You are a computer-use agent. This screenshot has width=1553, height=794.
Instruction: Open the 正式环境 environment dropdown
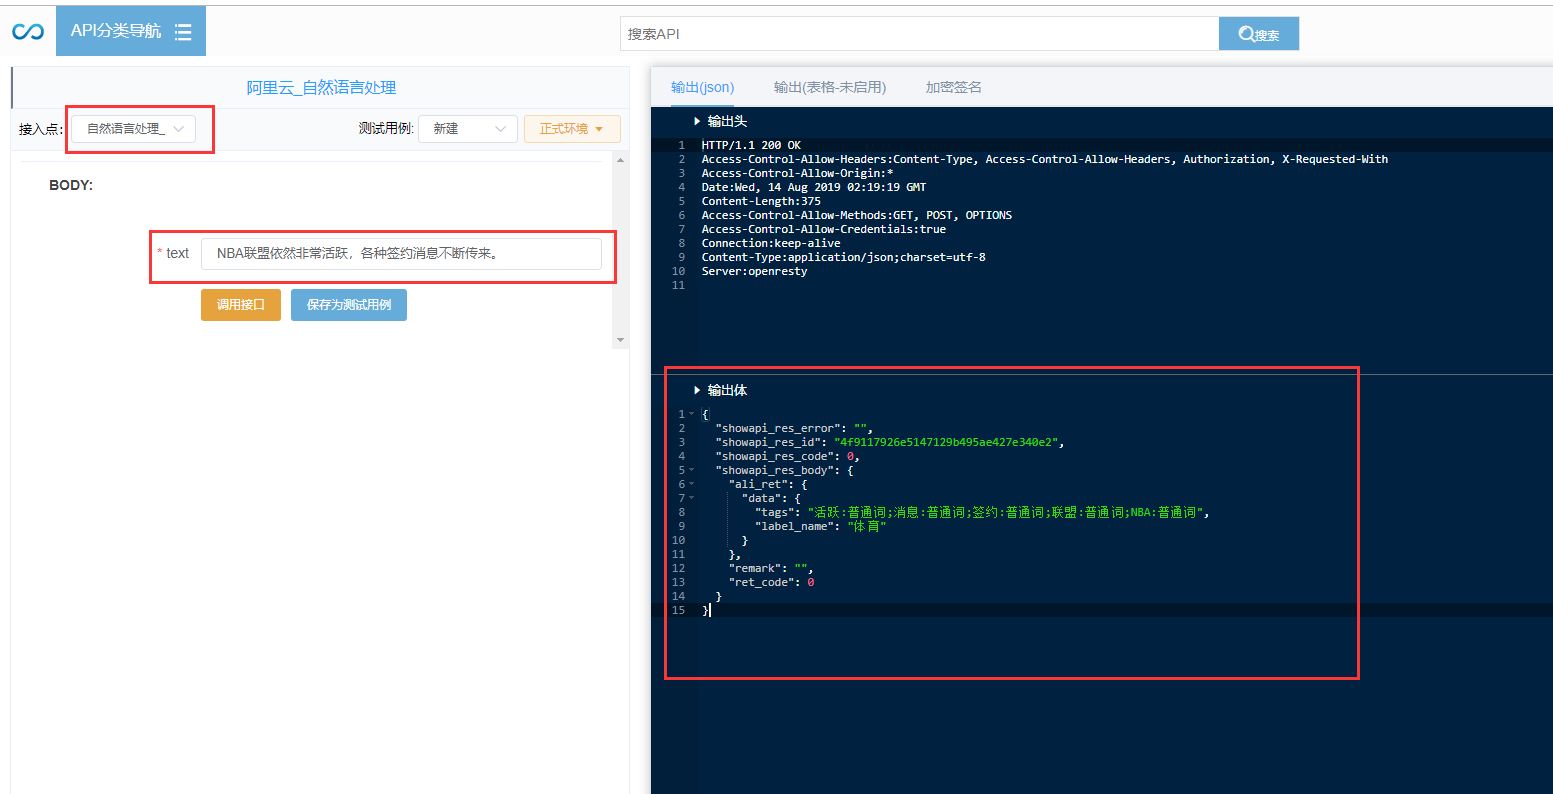tap(572, 129)
